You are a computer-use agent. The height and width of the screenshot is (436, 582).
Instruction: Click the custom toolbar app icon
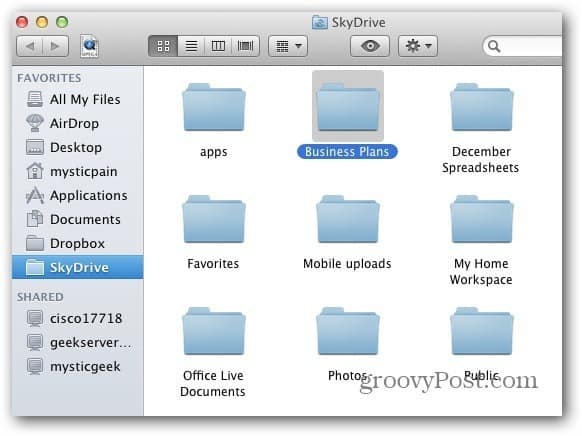89,46
